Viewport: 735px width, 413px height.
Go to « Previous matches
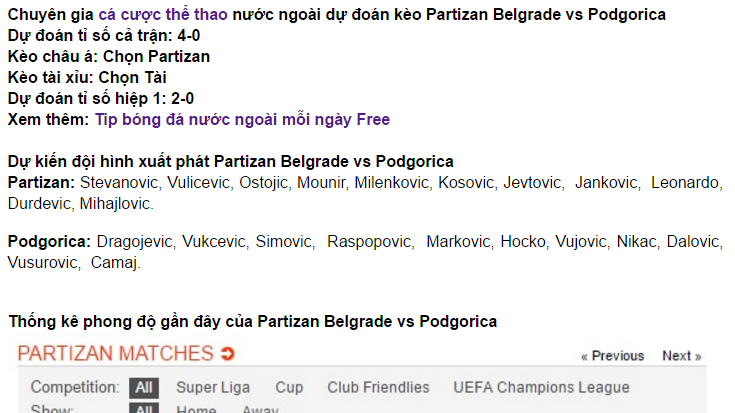tap(613, 356)
